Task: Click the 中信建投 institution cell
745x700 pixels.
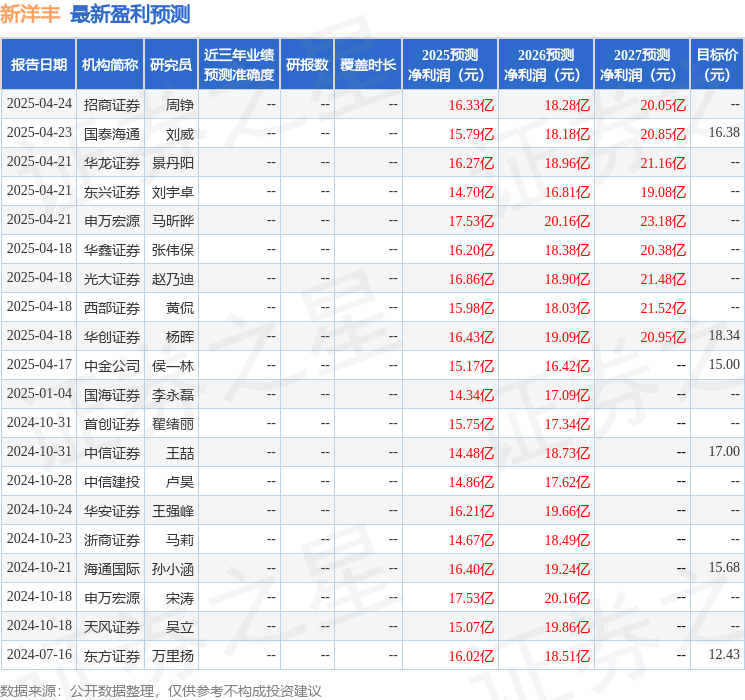Action: pos(112,482)
